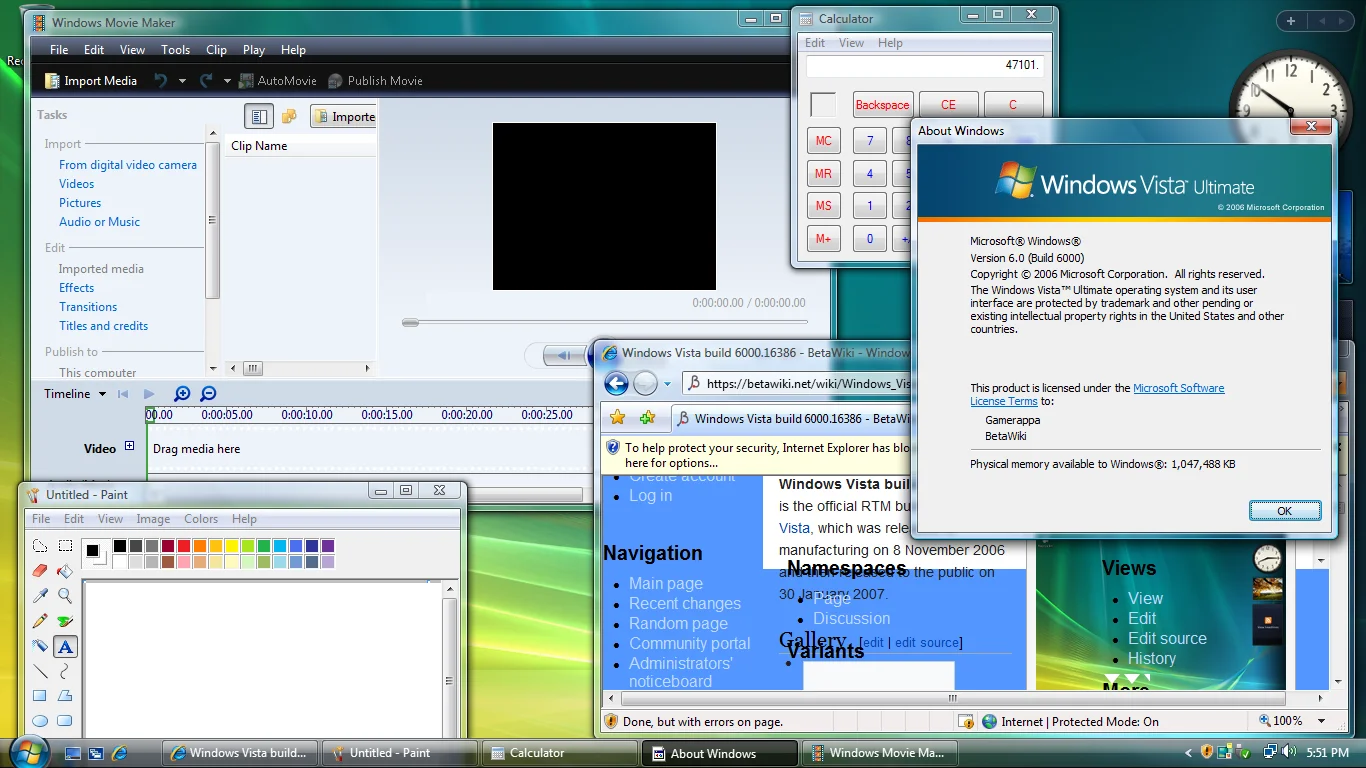Show hidden system tray icons
The width and height of the screenshot is (1366, 768).
pyautogui.click(x=1188, y=752)
